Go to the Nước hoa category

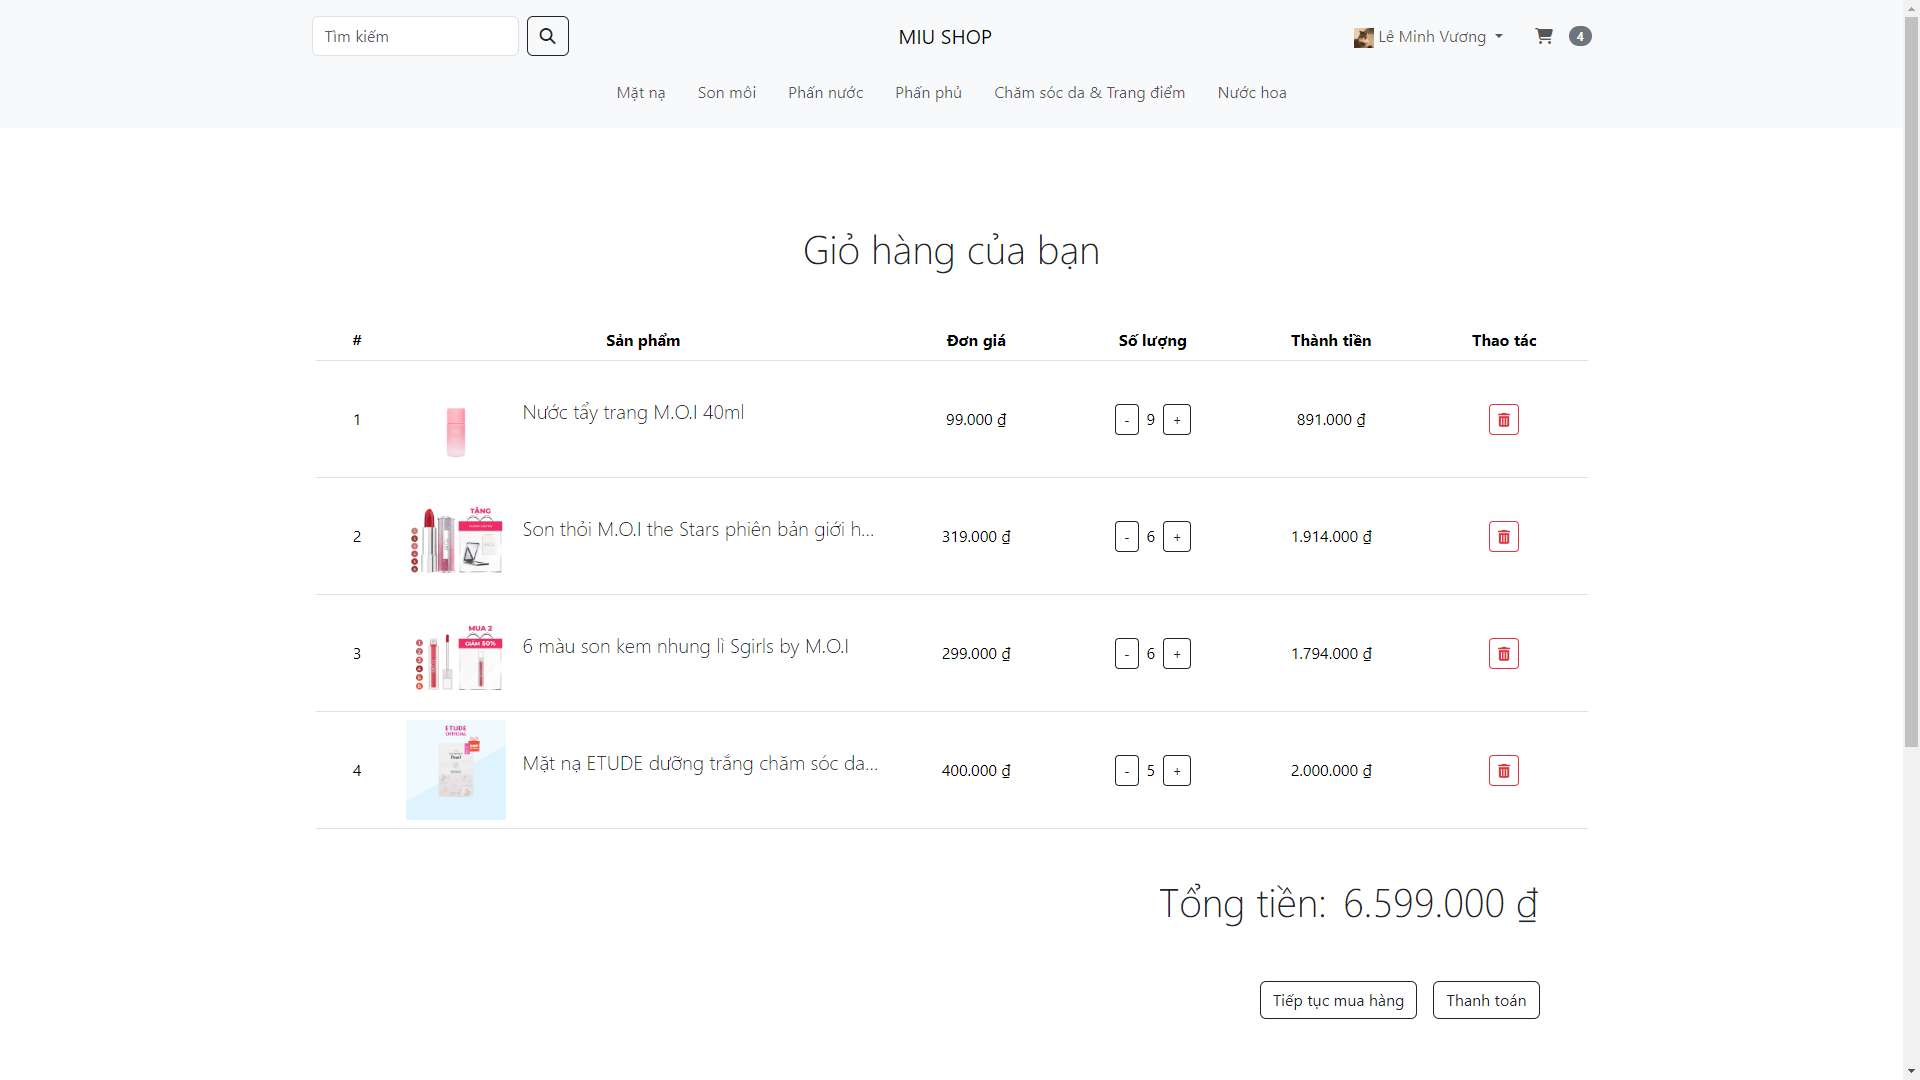1251,93
